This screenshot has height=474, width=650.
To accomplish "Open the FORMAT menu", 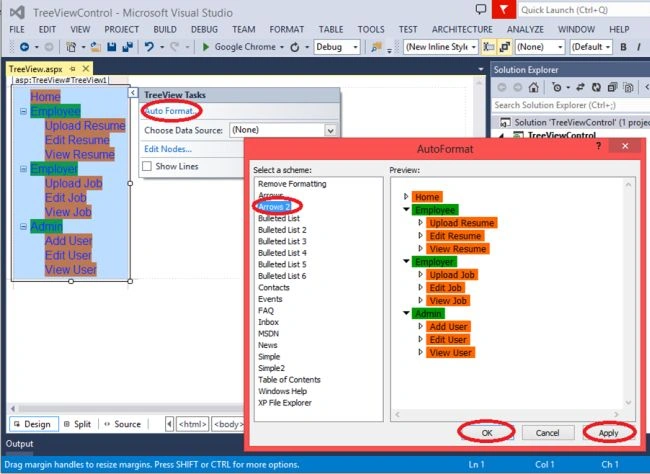I will pos(287,29).
